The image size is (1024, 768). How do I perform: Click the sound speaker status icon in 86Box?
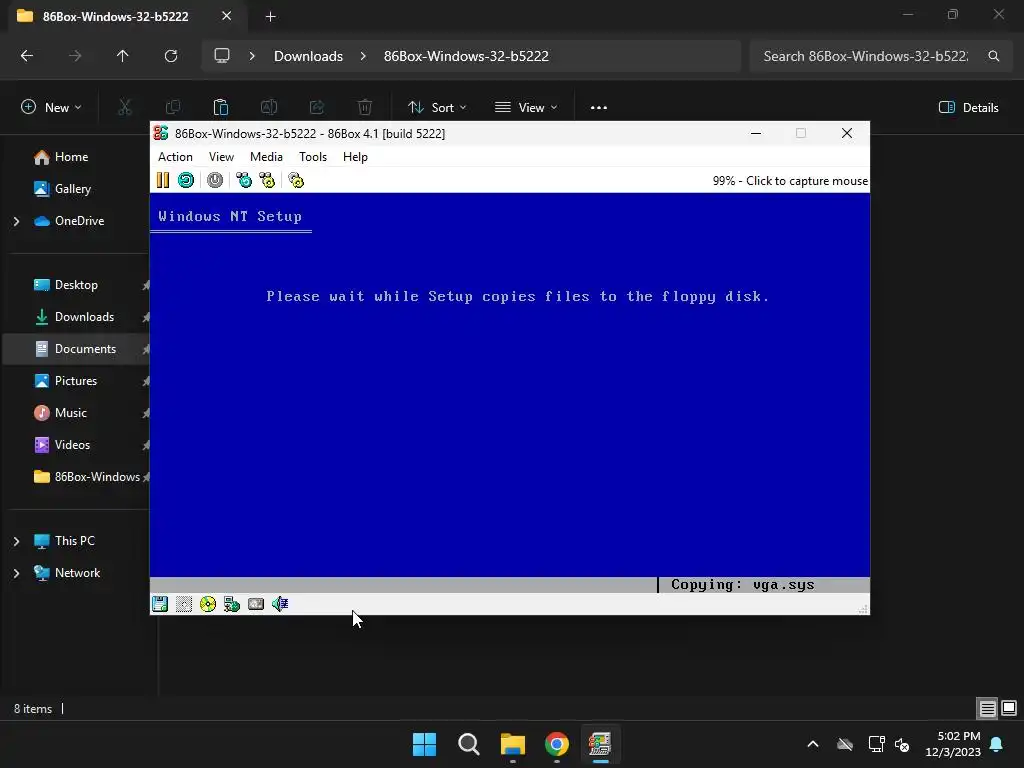pyautogui.click(x=280, y=604)
